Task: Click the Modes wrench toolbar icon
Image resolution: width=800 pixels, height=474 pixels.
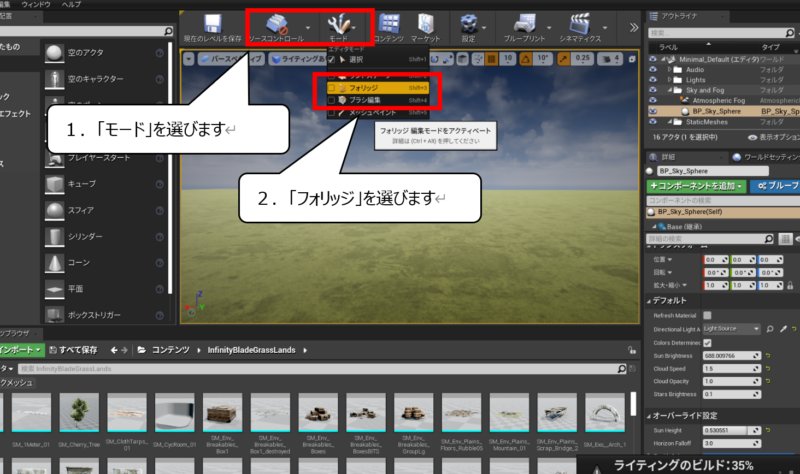Action: [x=338, y=24]
